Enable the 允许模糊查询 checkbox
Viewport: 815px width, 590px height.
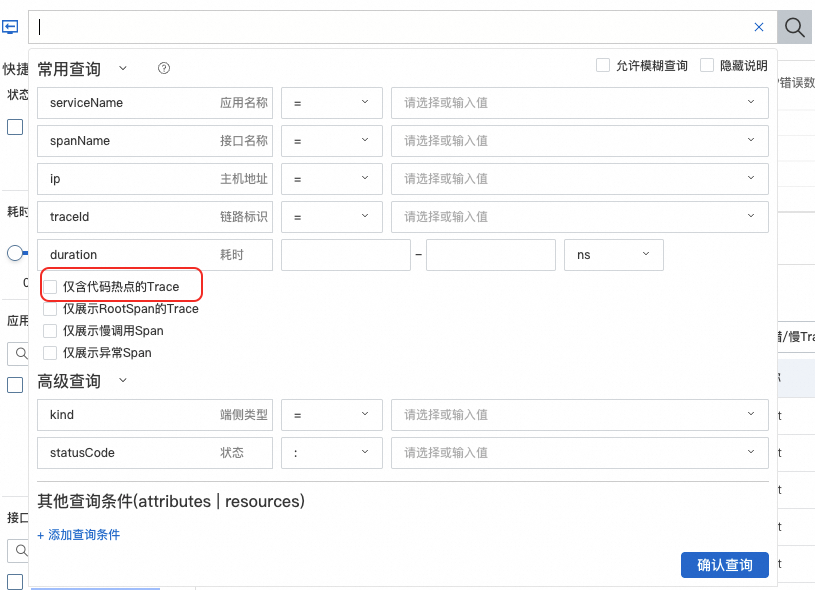(x=603, y=65)
